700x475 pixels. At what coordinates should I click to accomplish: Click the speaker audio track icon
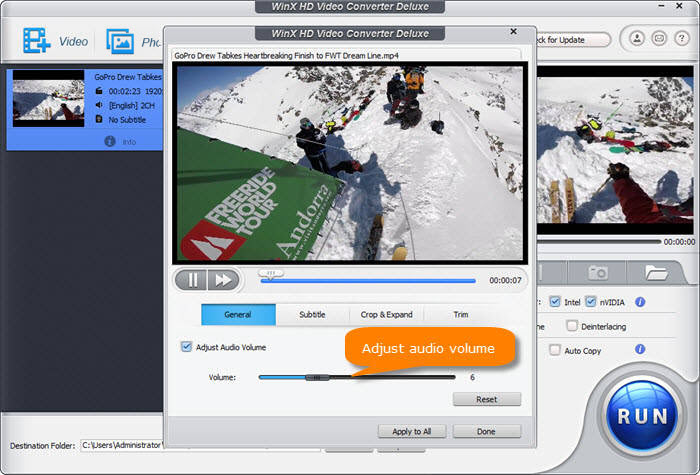pyautogui.click(x=99, y=105)
